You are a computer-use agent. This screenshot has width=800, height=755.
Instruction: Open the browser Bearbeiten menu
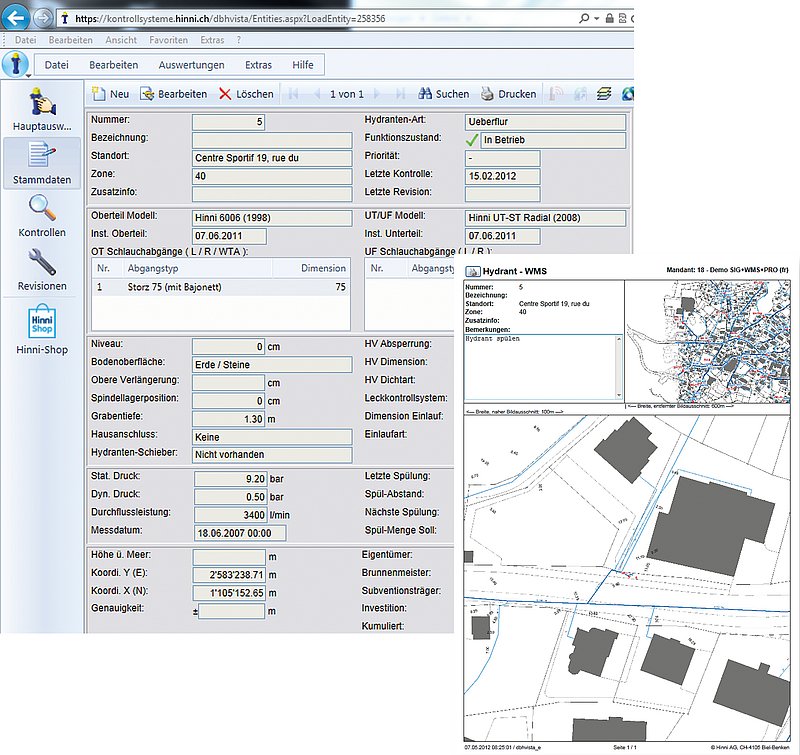[x=70, y=40]
